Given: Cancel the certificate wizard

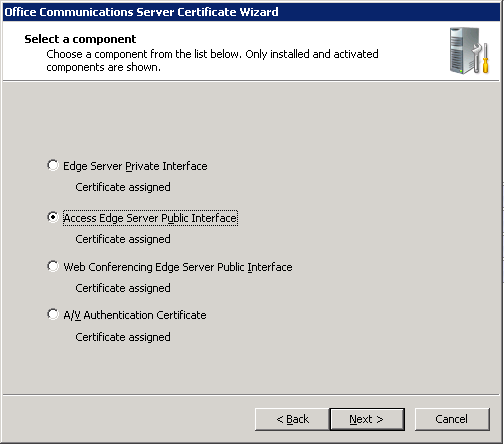Looking at the screenshot, I should [x=452, y=419].
